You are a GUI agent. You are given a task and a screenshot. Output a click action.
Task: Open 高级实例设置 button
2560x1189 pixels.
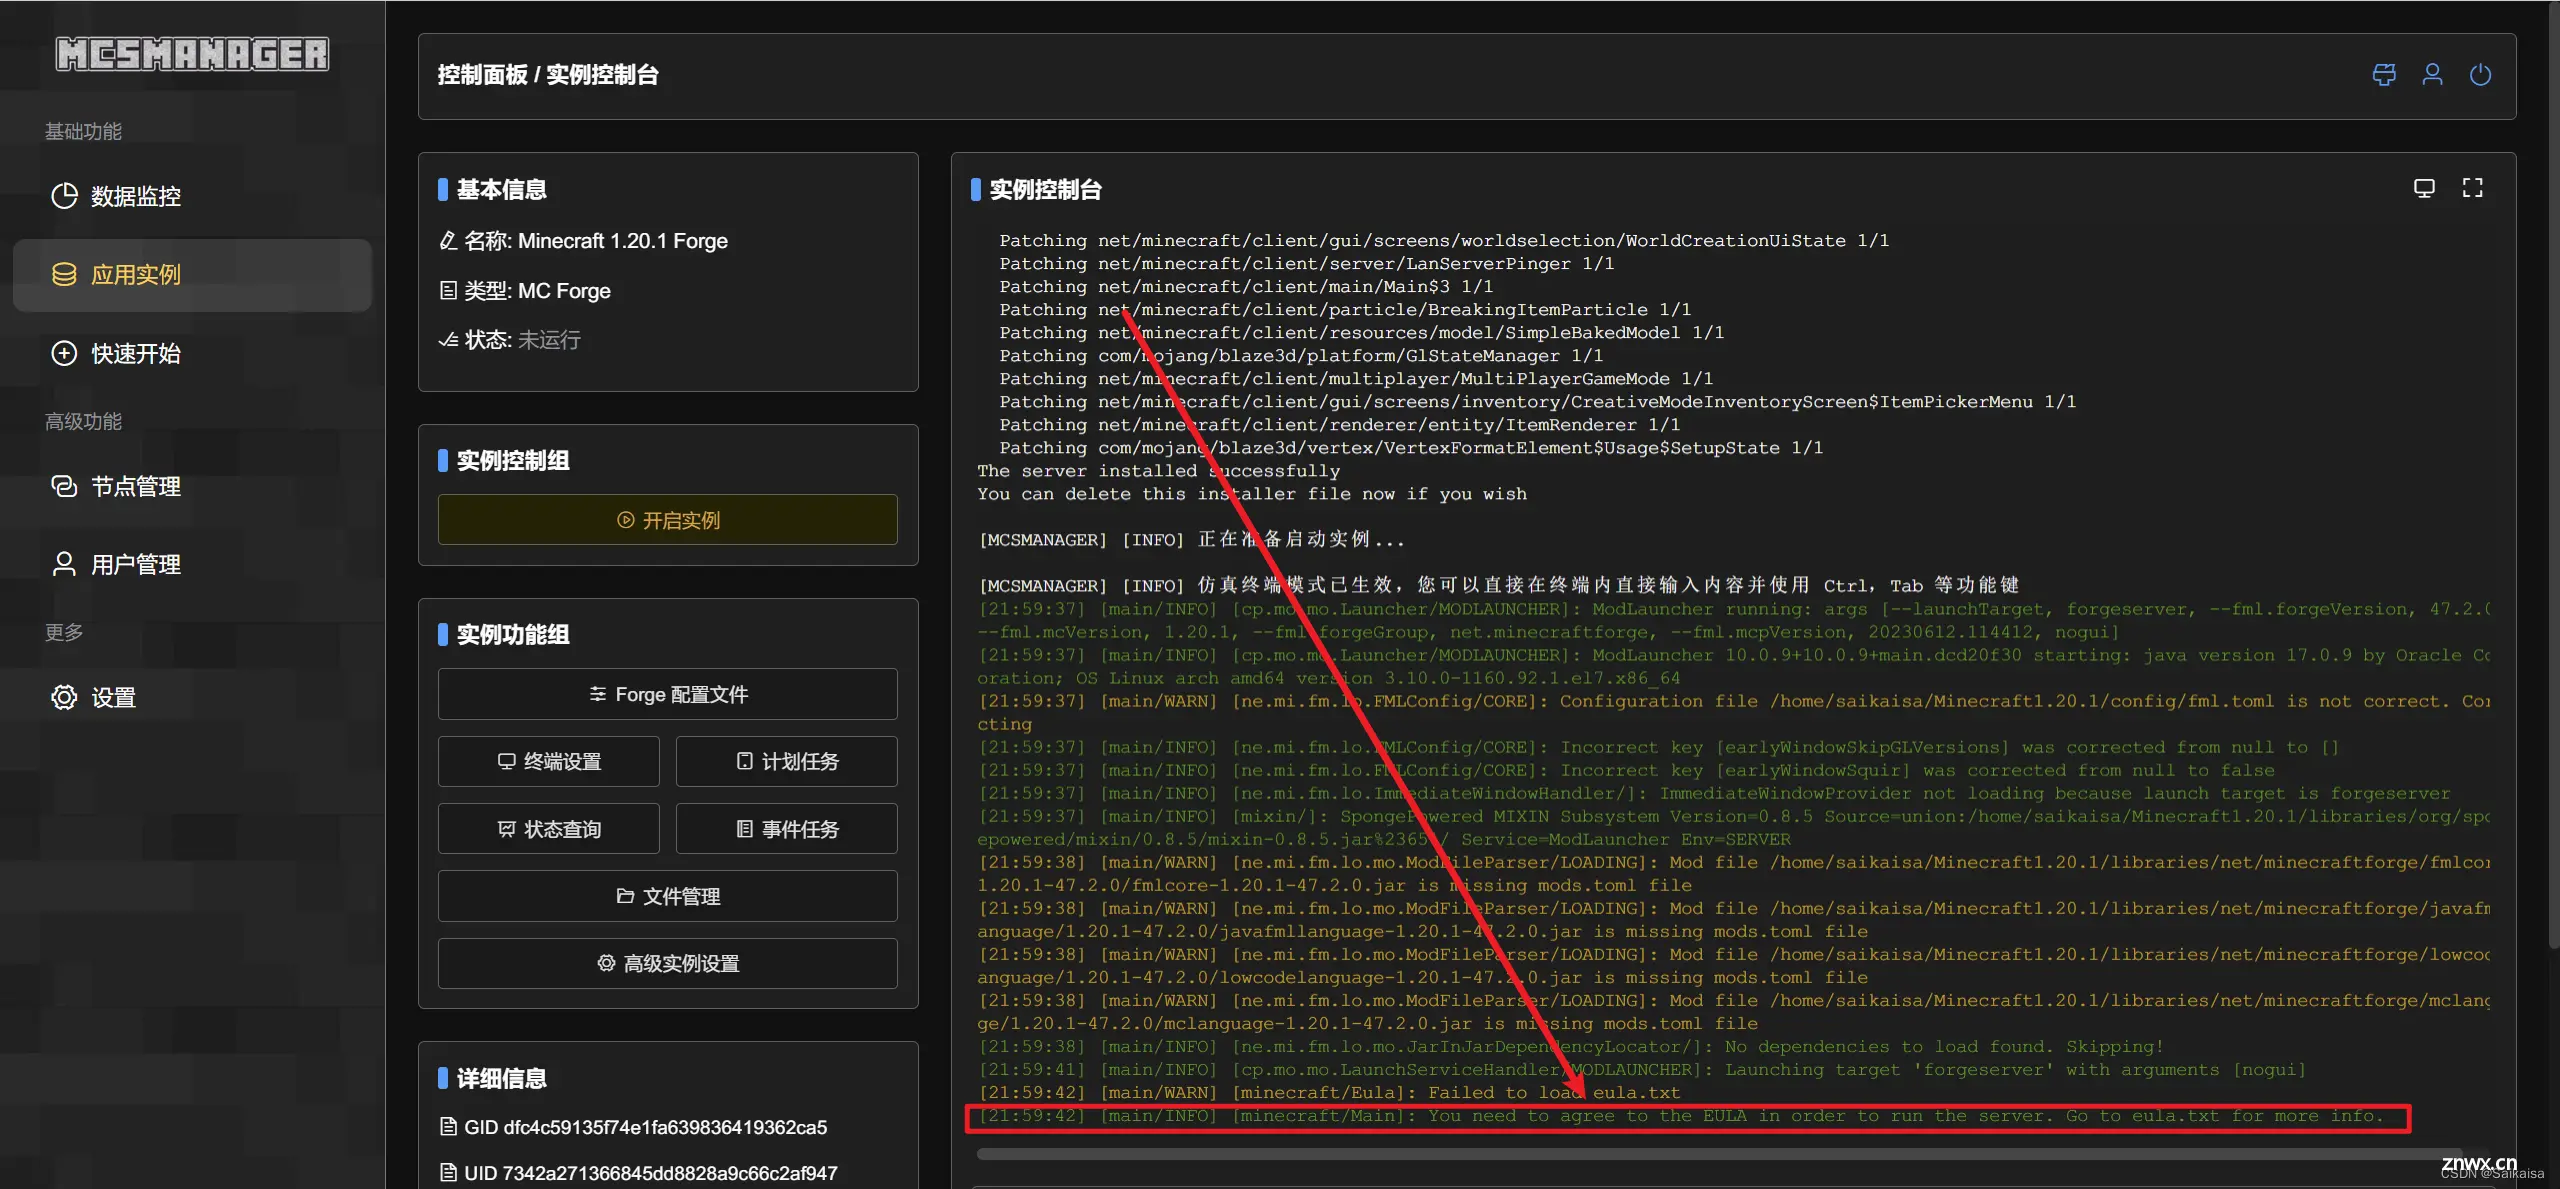point(668,963)
